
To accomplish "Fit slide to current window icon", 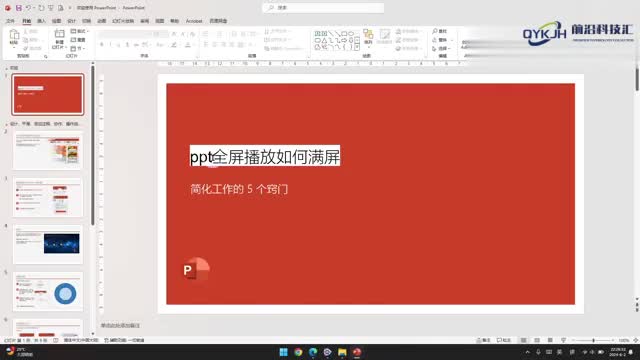I will (636, 340).
